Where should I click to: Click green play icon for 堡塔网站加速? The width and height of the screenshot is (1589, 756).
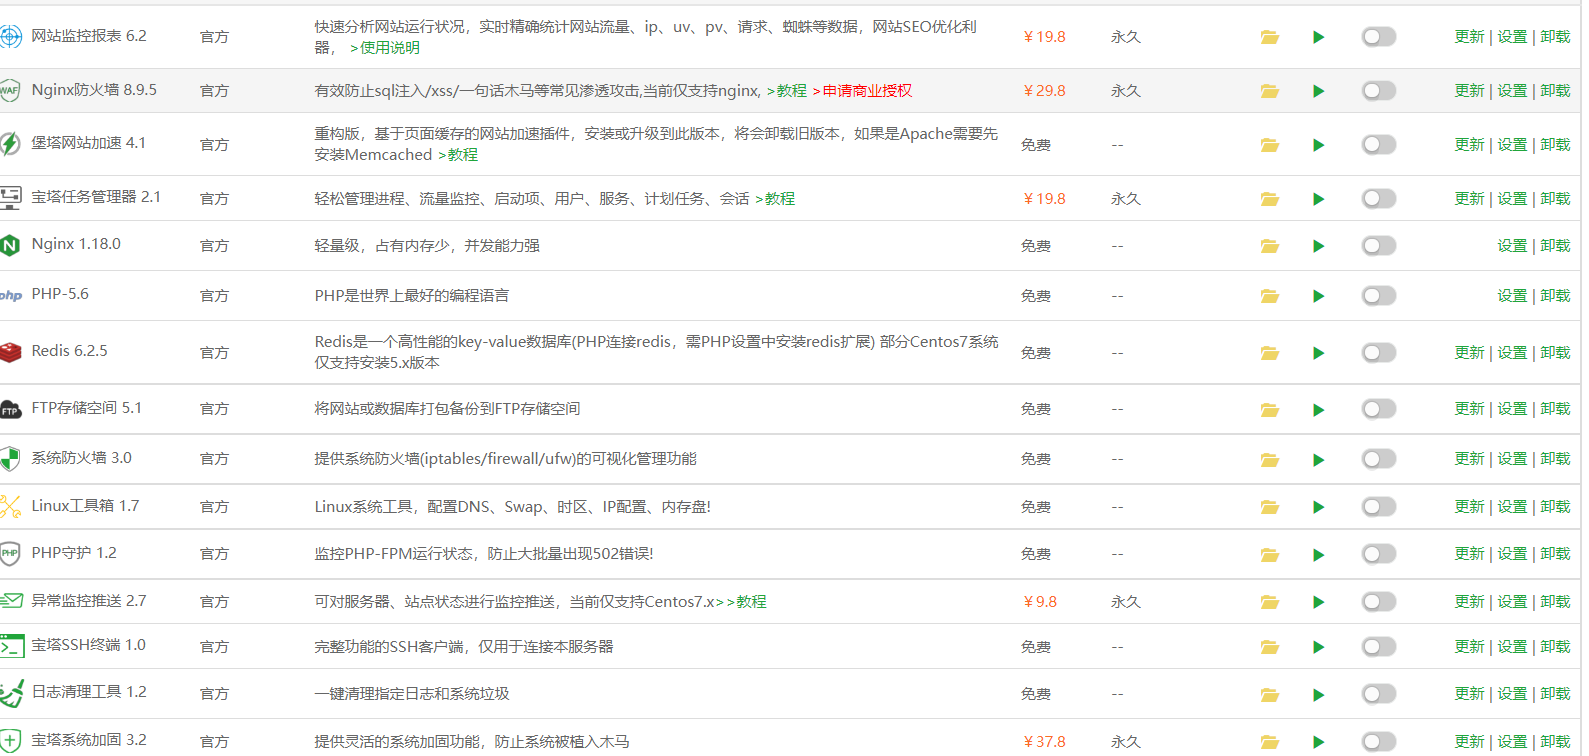tap(1318, 145)
